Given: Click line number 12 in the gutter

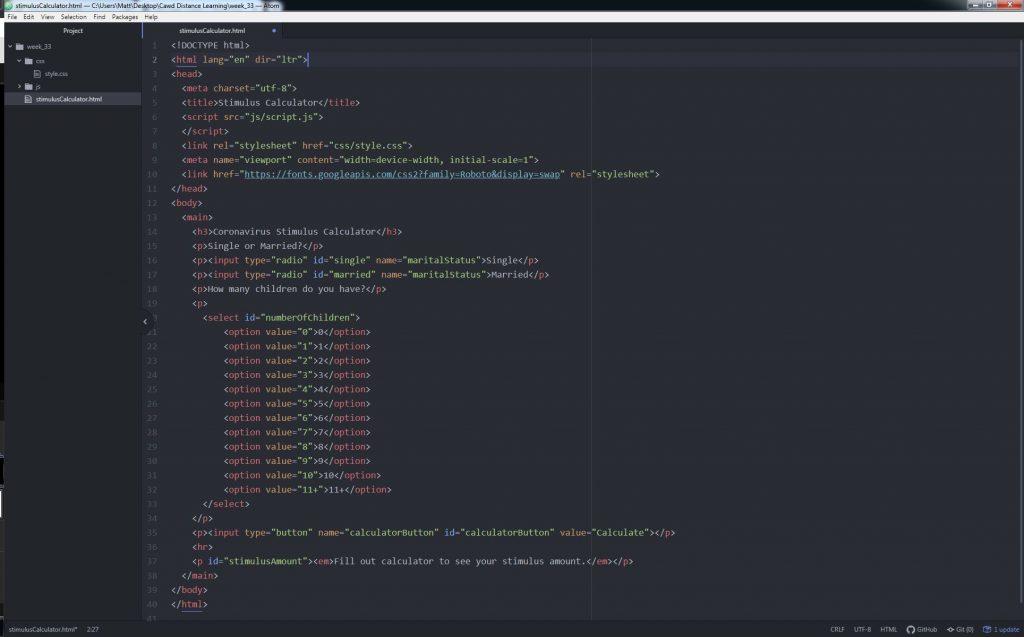Looking at the screenshot, I should click(x=152, y=203).
